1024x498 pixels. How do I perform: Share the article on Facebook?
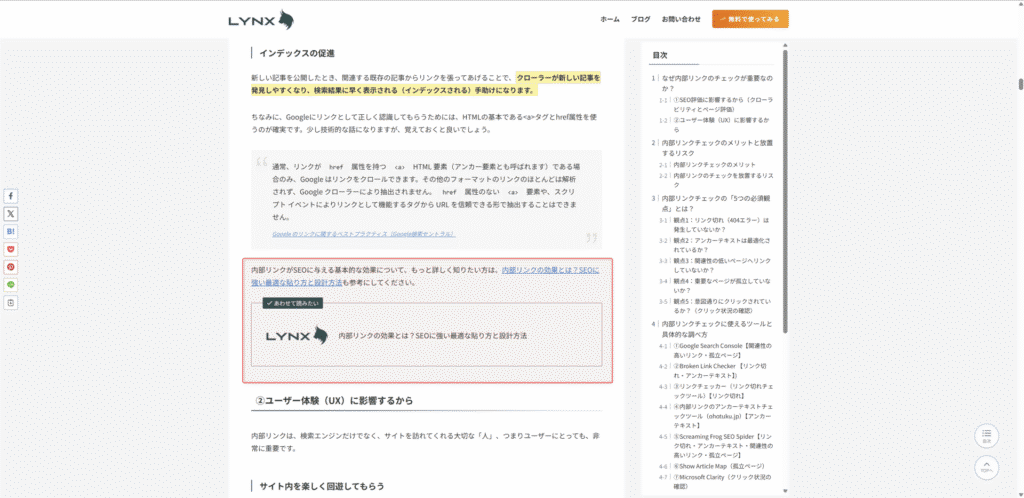[11, 196]
